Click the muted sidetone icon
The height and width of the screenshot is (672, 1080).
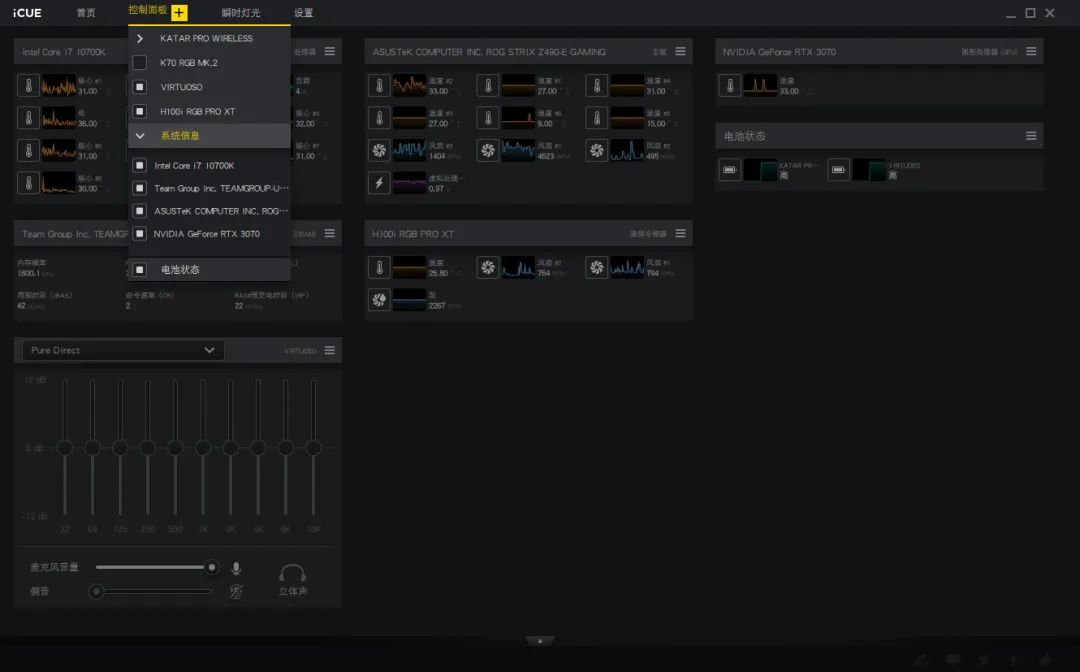[236, 591]
